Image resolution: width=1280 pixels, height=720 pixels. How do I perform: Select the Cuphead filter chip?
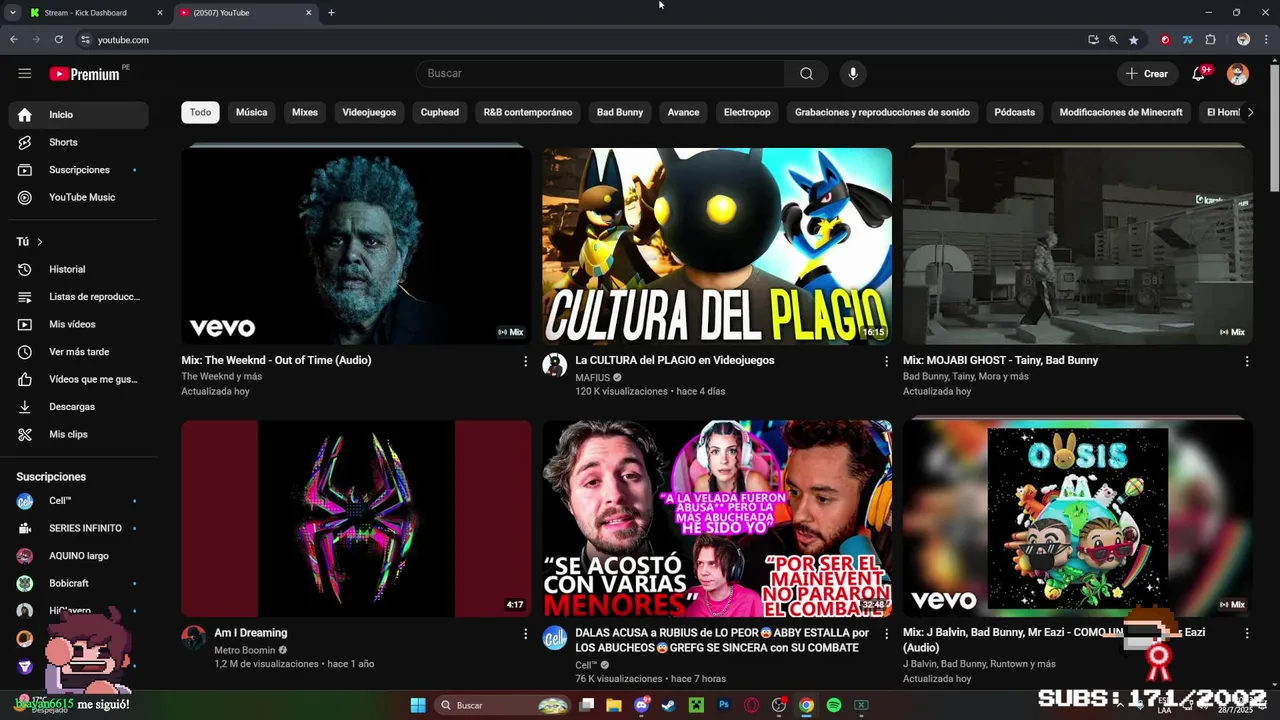[440, 112]
